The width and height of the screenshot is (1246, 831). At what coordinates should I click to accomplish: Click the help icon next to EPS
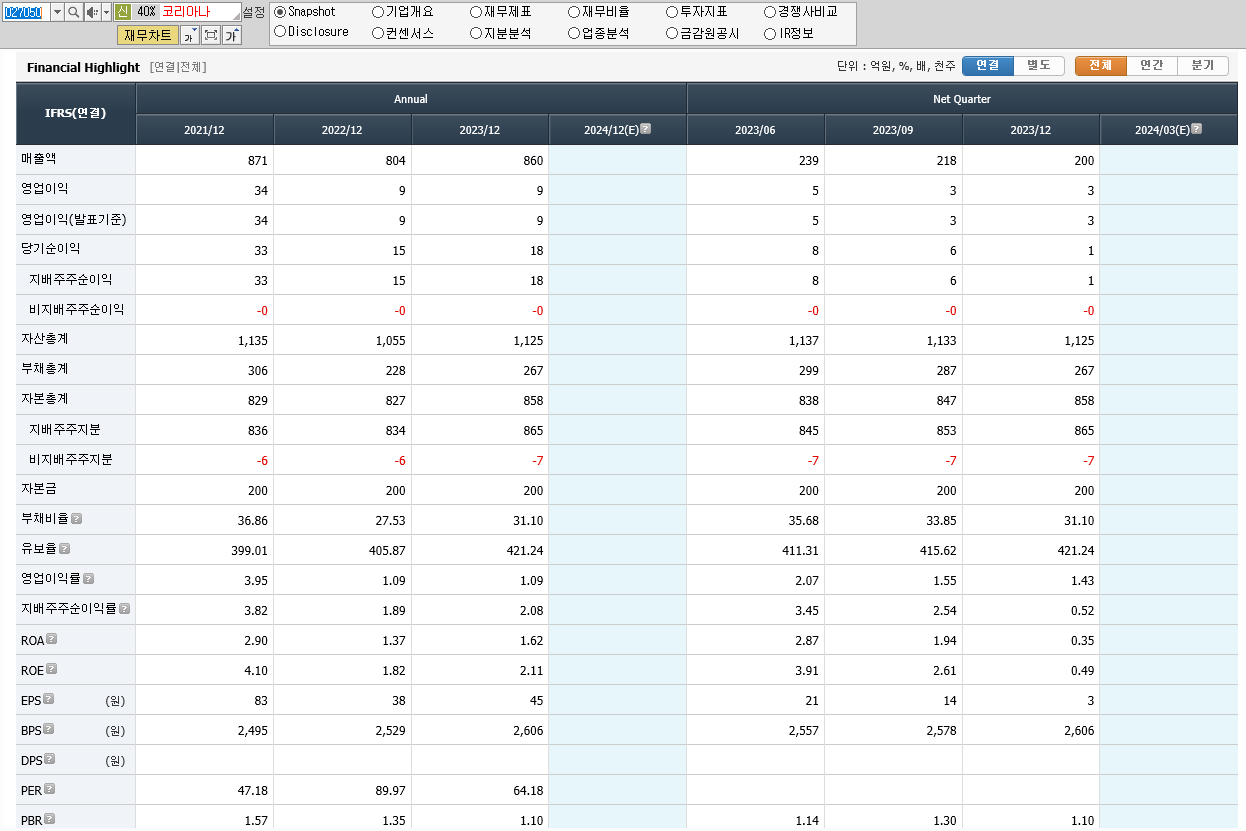49,699
